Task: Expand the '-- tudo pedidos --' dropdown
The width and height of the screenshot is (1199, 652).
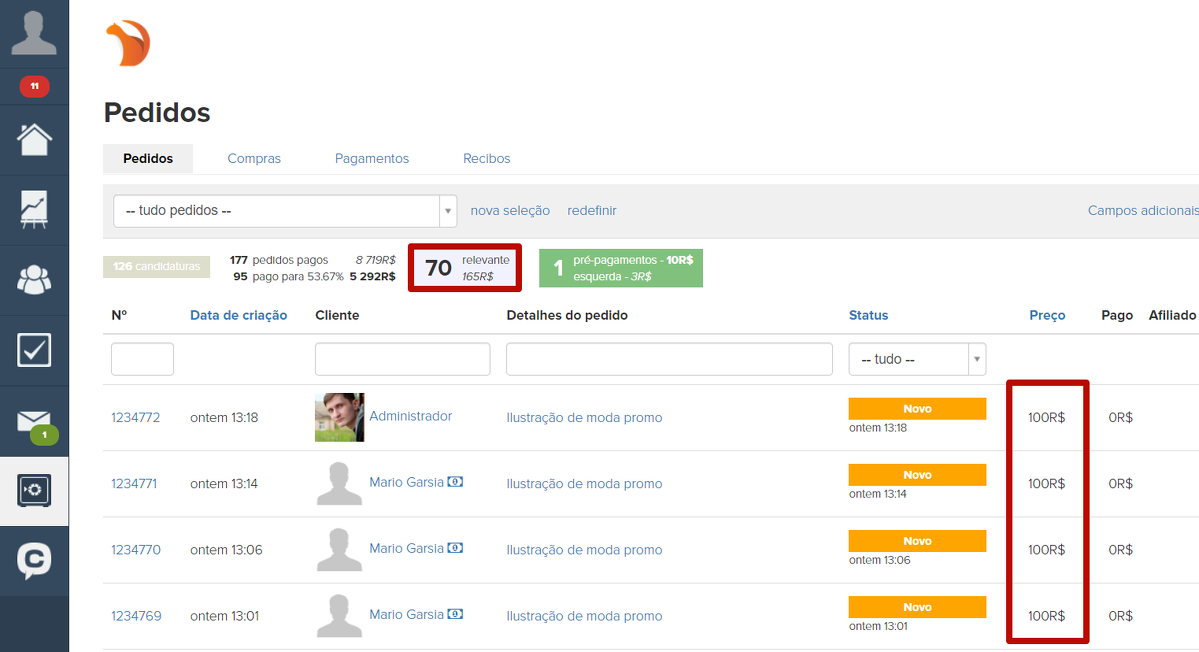Action: click(285, 211)
